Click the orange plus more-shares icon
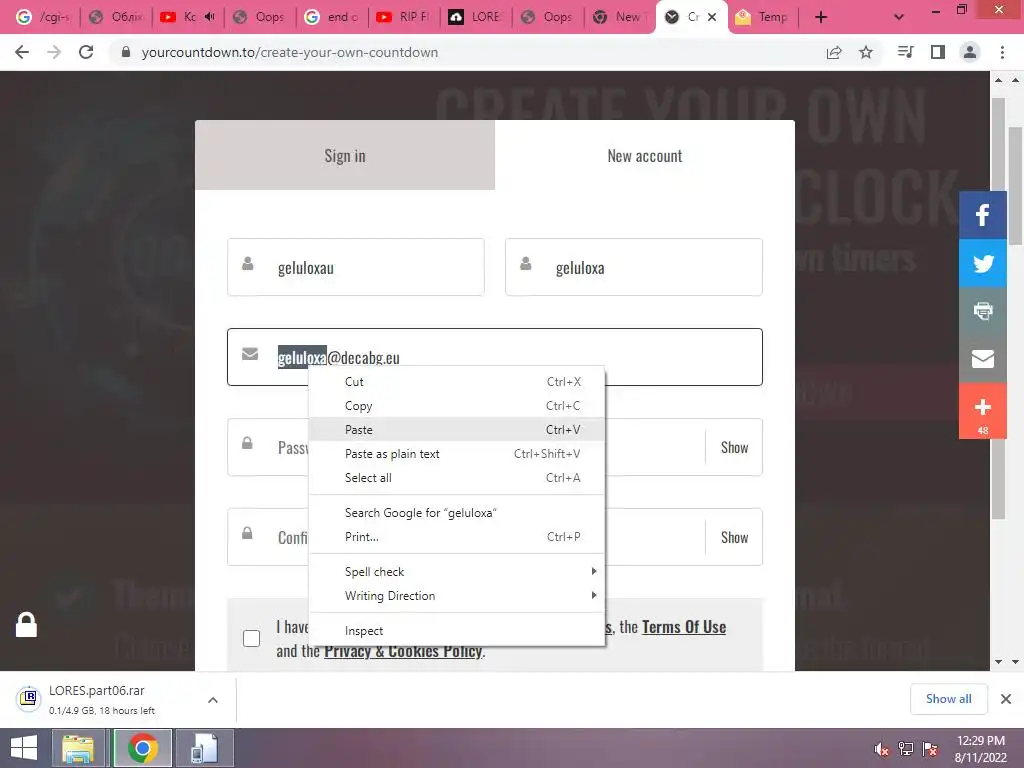The height and width of the screenshot is (768, 1024). coord(983,411)
